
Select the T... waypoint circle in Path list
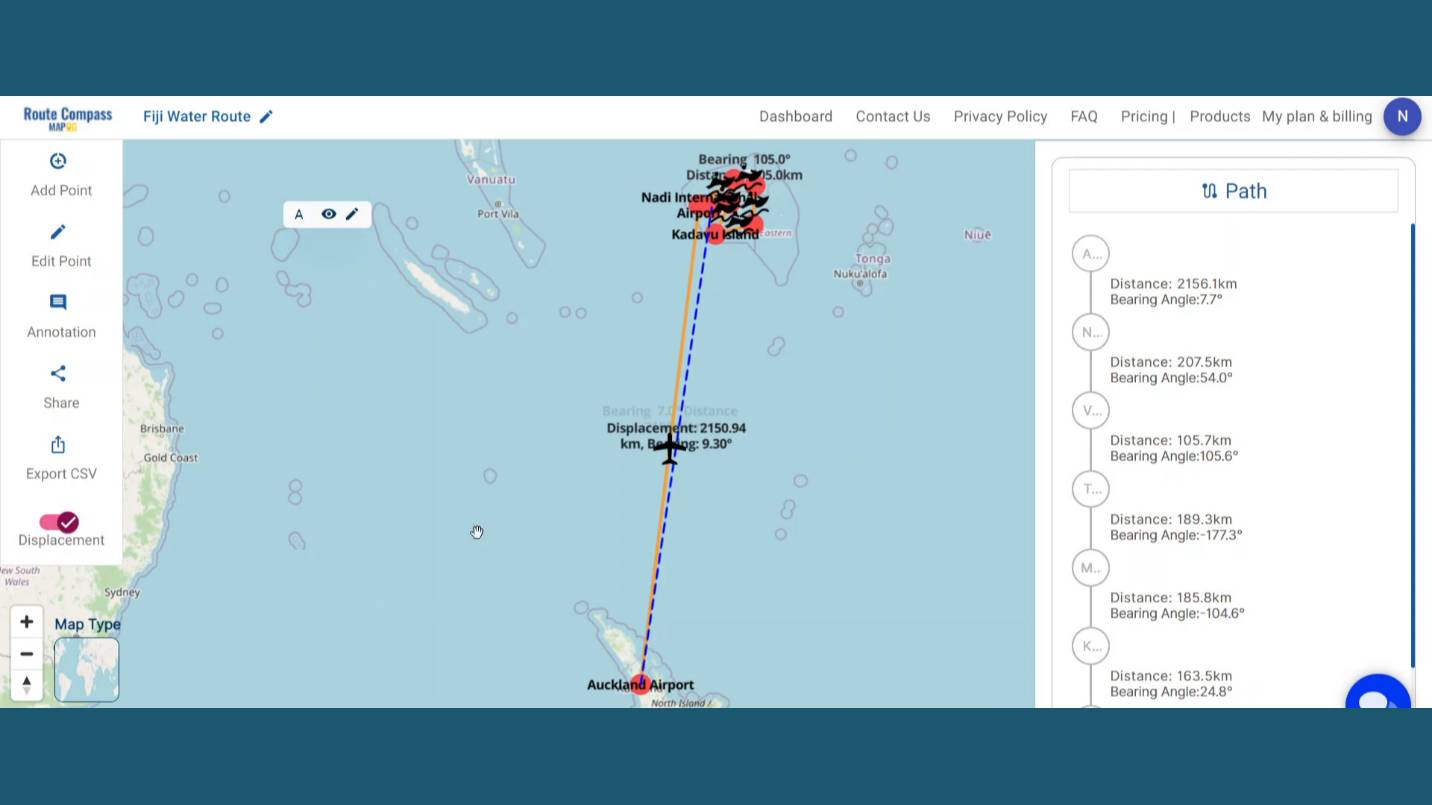pos(1090,489)
